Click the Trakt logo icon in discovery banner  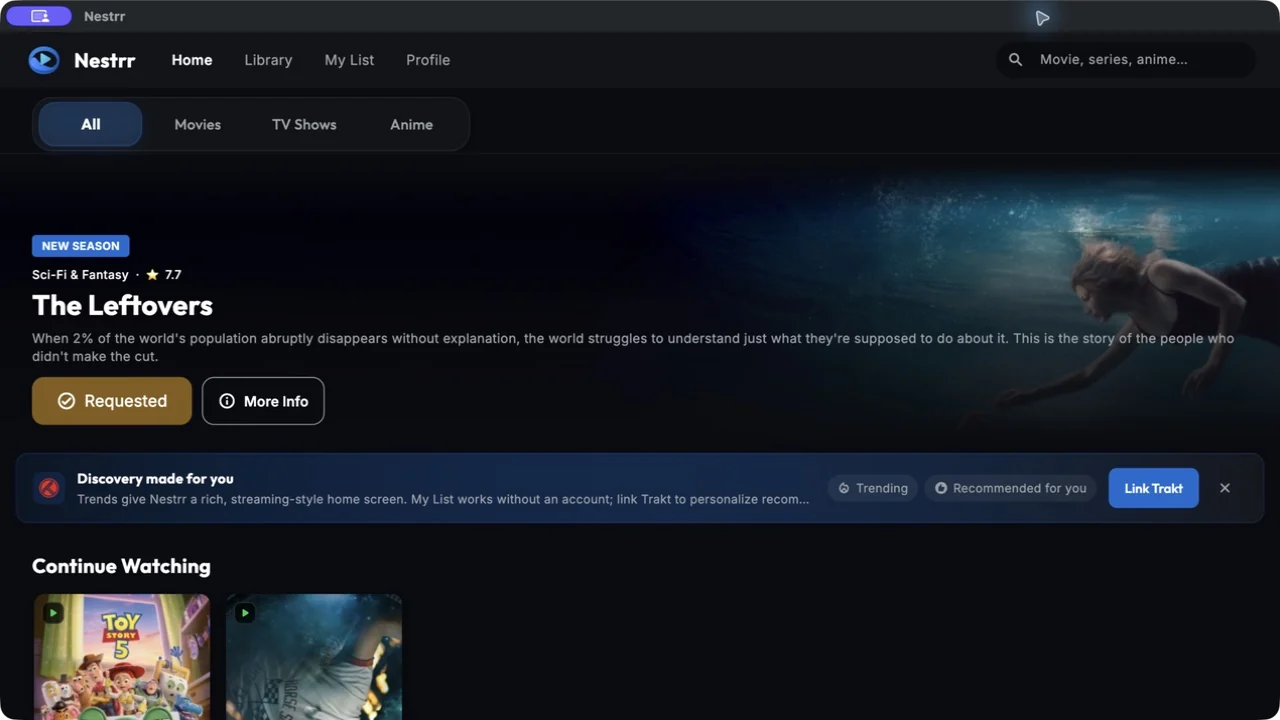pyautogui.click(x=49, y=488)
